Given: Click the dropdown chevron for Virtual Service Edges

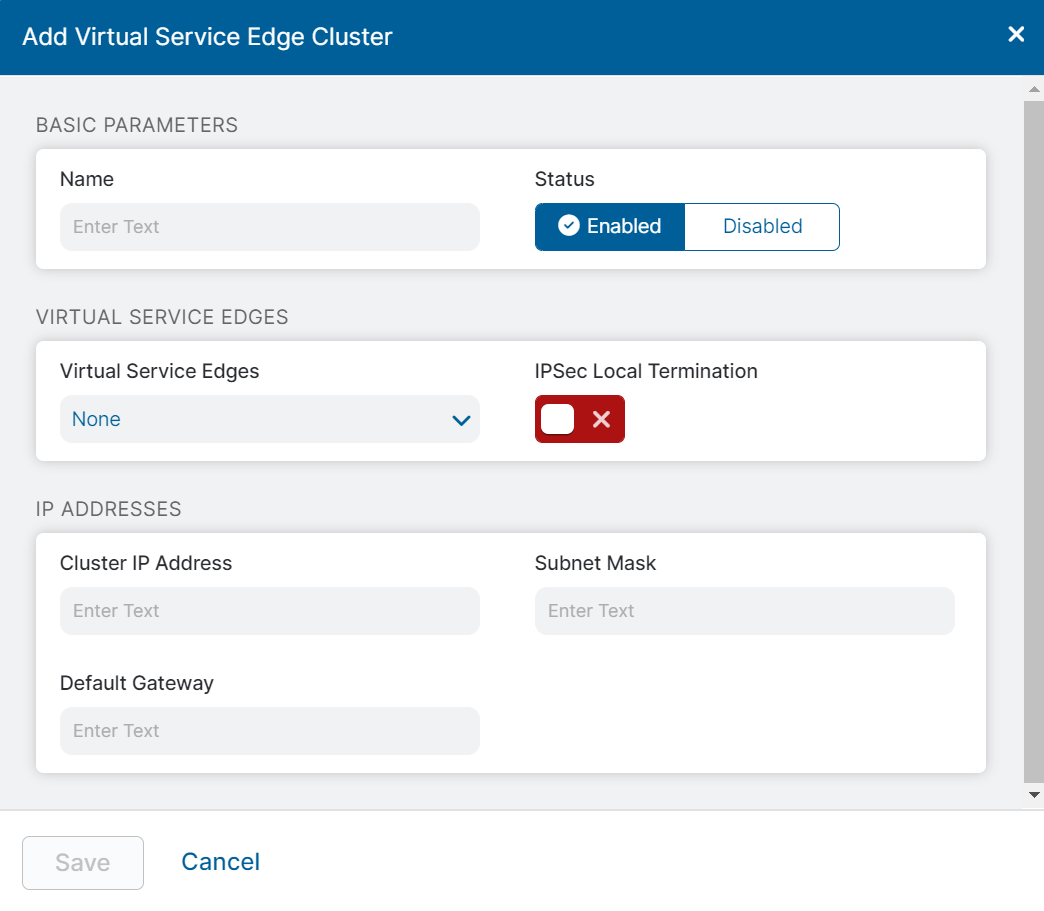Looking at the screenshot, I should [462, 420].
